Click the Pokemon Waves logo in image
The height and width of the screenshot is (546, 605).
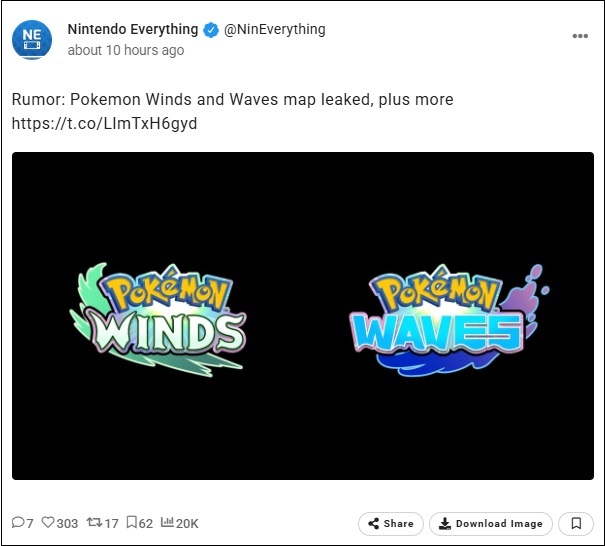point(450,320)
